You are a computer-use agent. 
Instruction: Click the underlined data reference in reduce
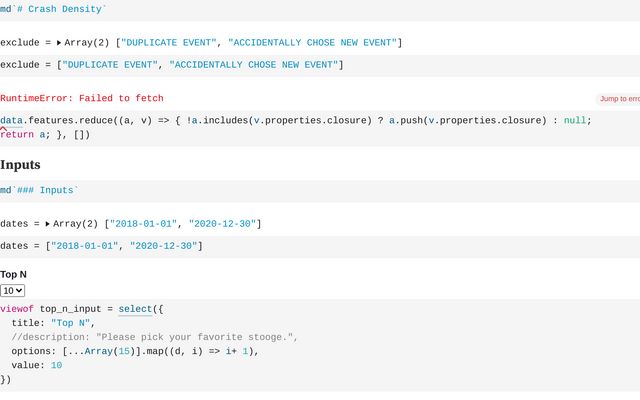pos(11,121)
